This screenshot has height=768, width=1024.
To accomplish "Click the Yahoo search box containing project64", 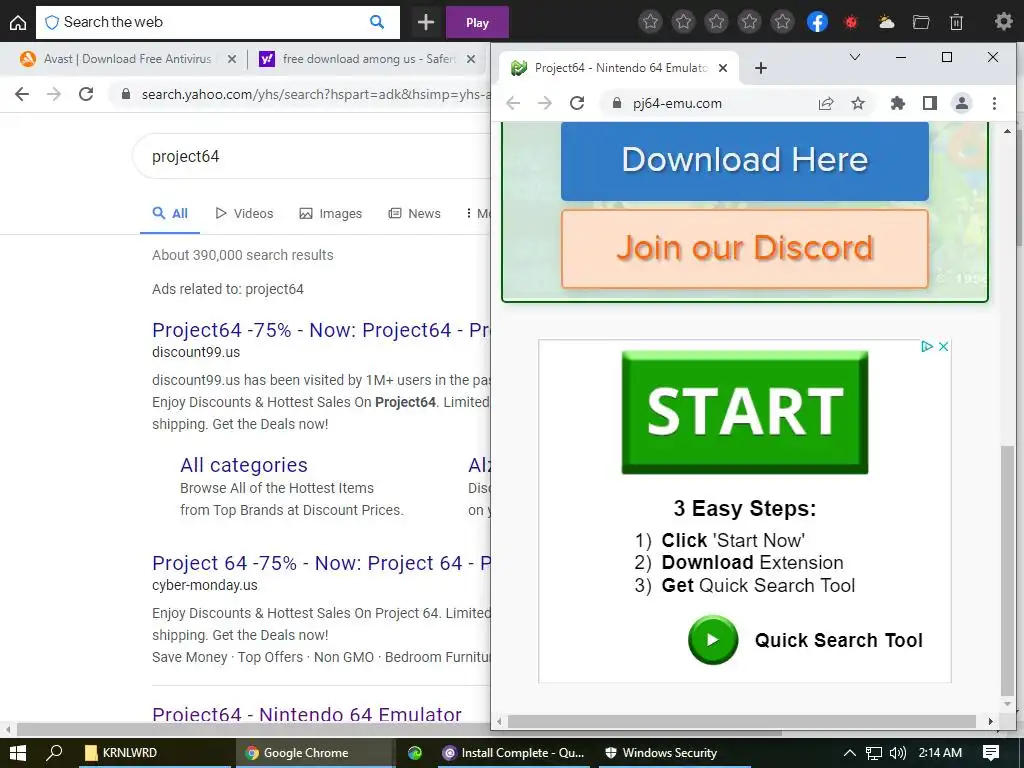I will click(x=312, y=157).
